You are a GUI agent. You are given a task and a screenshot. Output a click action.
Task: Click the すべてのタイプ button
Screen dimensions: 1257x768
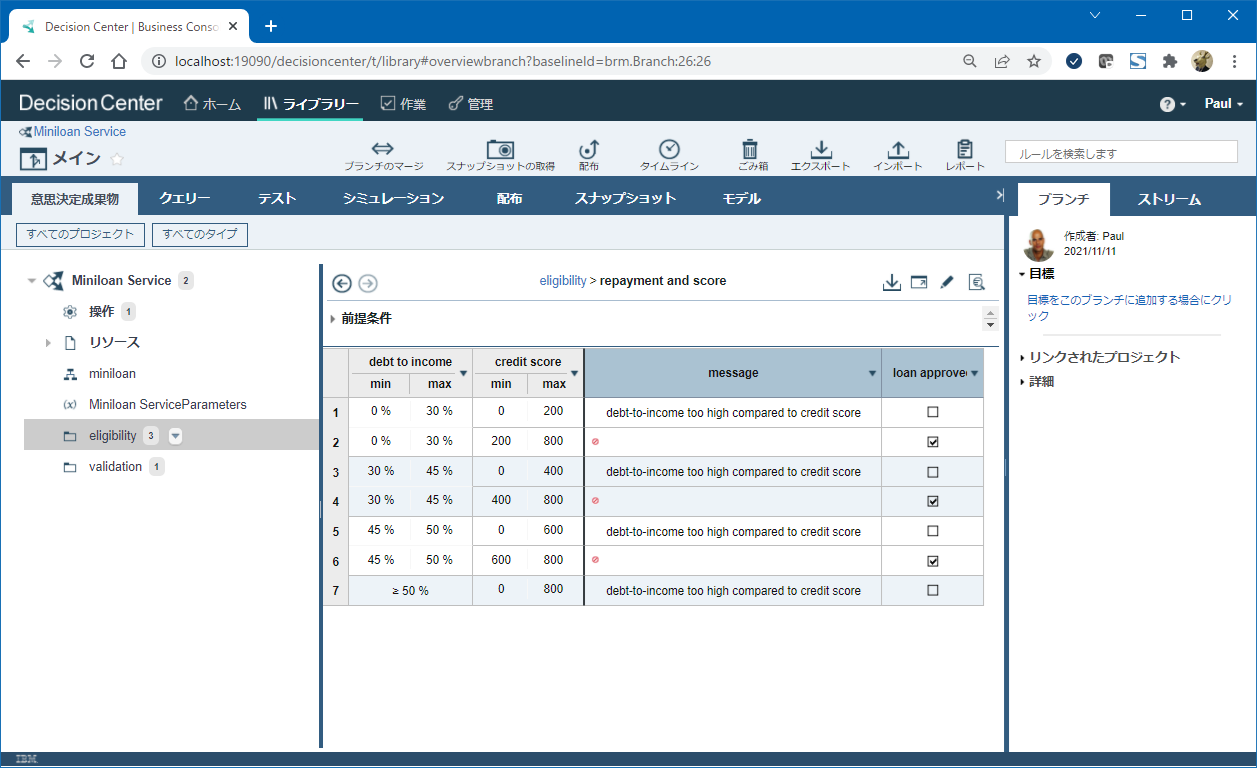click(200, 234)
